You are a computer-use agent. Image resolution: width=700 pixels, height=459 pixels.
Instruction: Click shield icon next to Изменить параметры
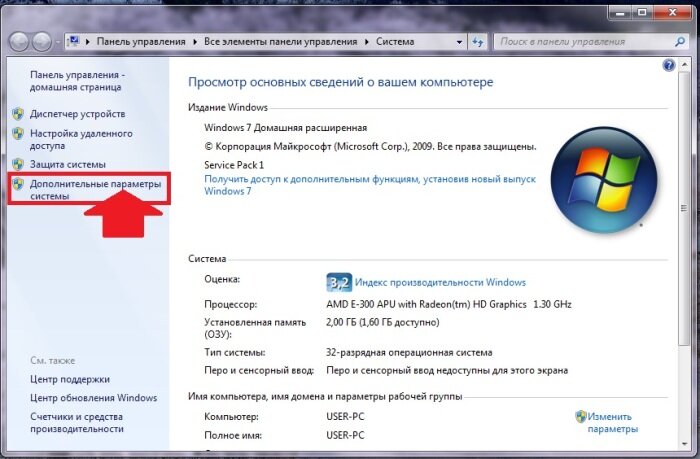click(x=581, y=417)
